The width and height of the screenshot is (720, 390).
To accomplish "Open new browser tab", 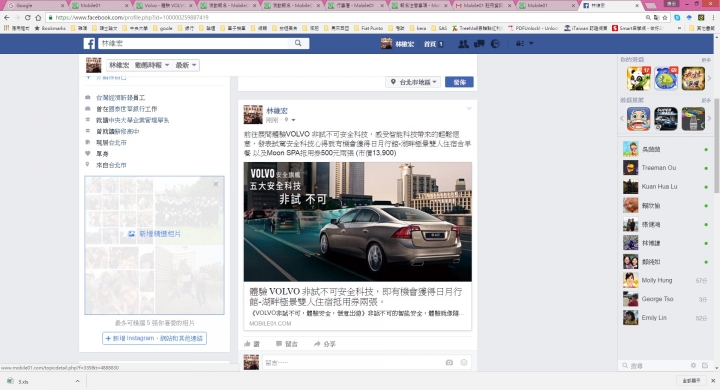I will [x=650, y=6].
